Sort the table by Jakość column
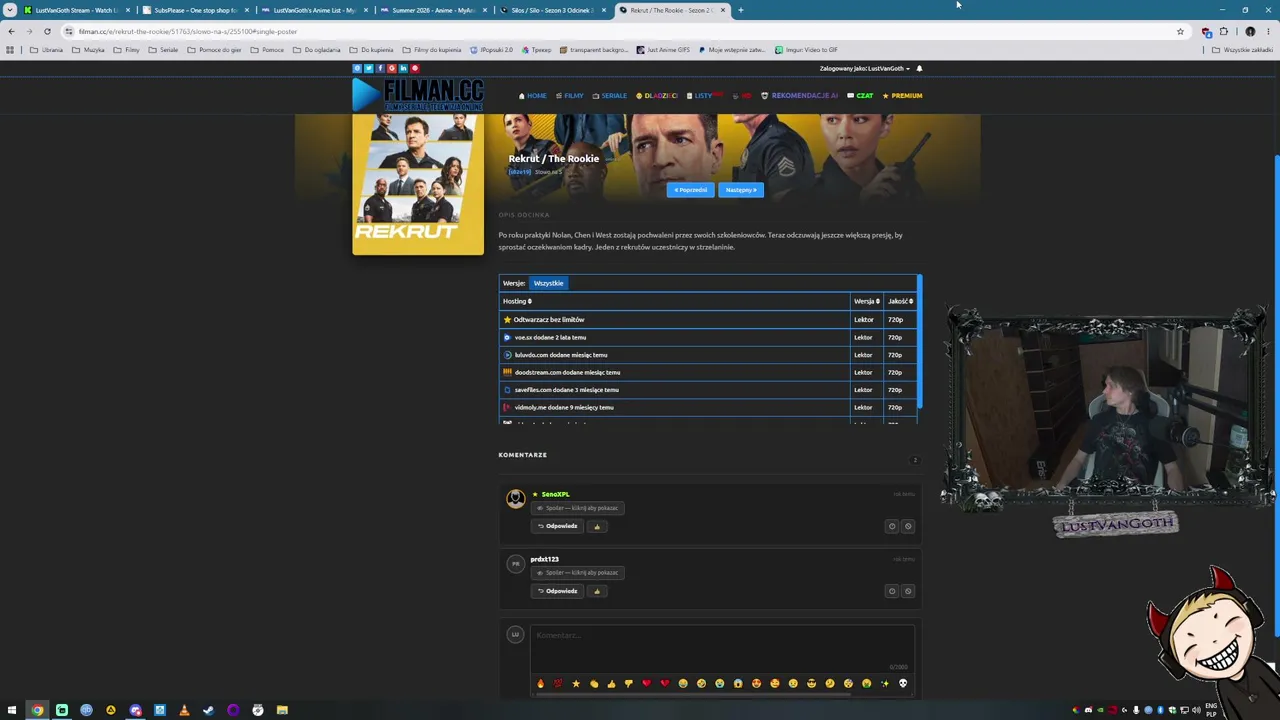1280x720 pixels. pos(900,301)
